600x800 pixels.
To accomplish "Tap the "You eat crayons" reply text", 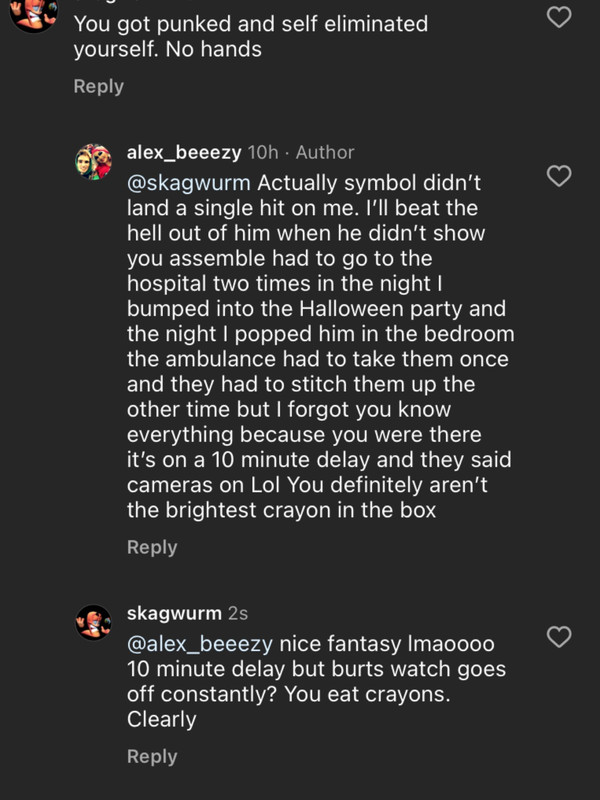I will coord(367,694).
